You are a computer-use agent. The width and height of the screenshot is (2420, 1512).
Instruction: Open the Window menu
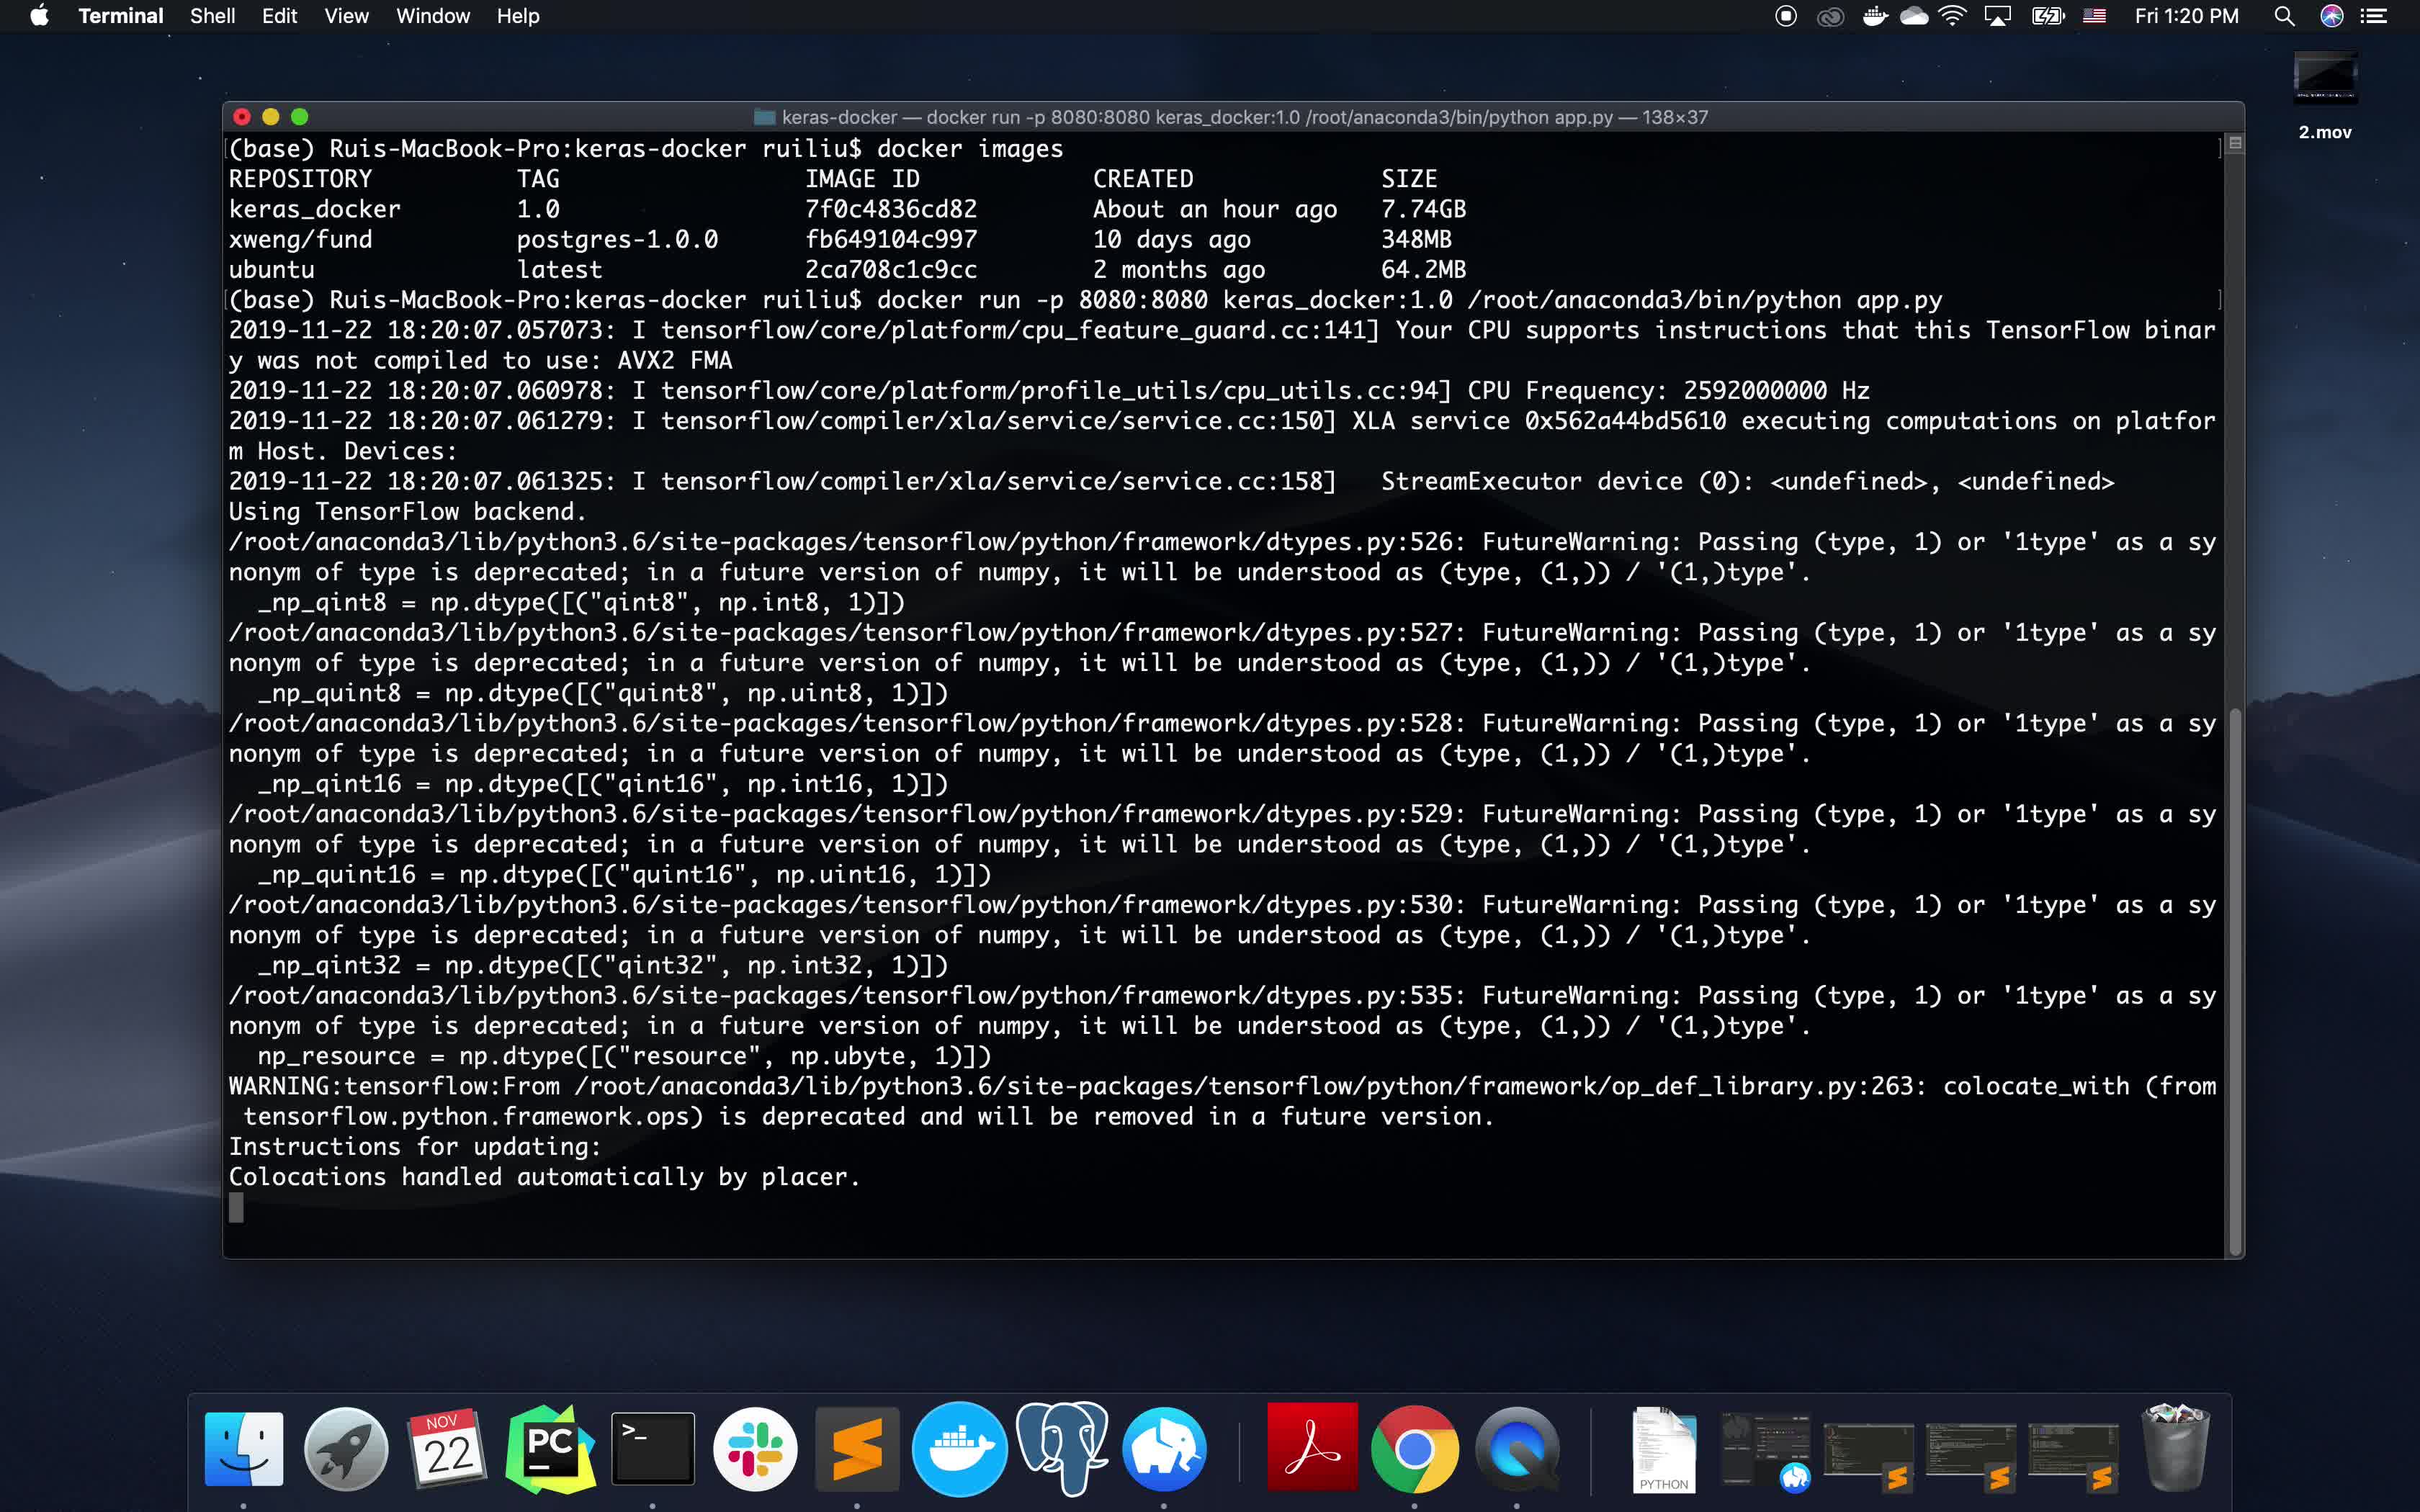click(432, 16)
